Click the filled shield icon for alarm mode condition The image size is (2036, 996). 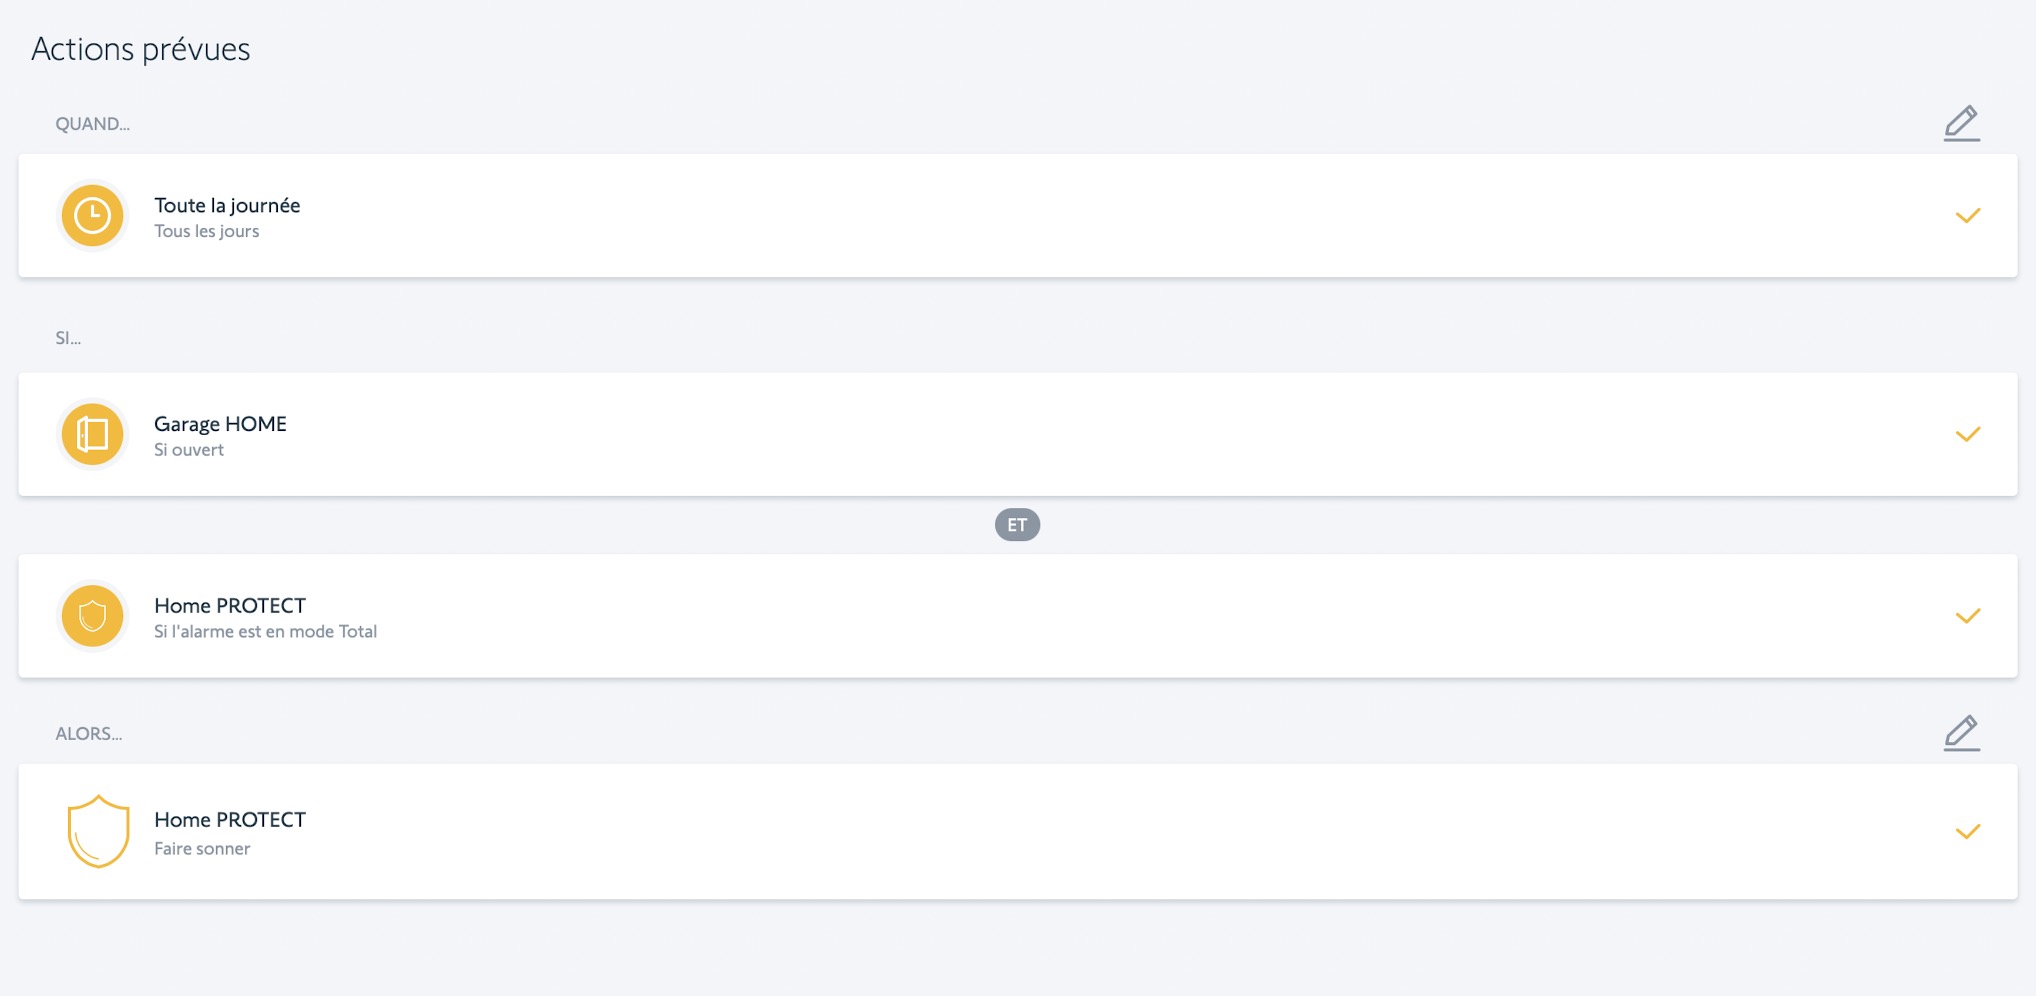coord(92,616)
